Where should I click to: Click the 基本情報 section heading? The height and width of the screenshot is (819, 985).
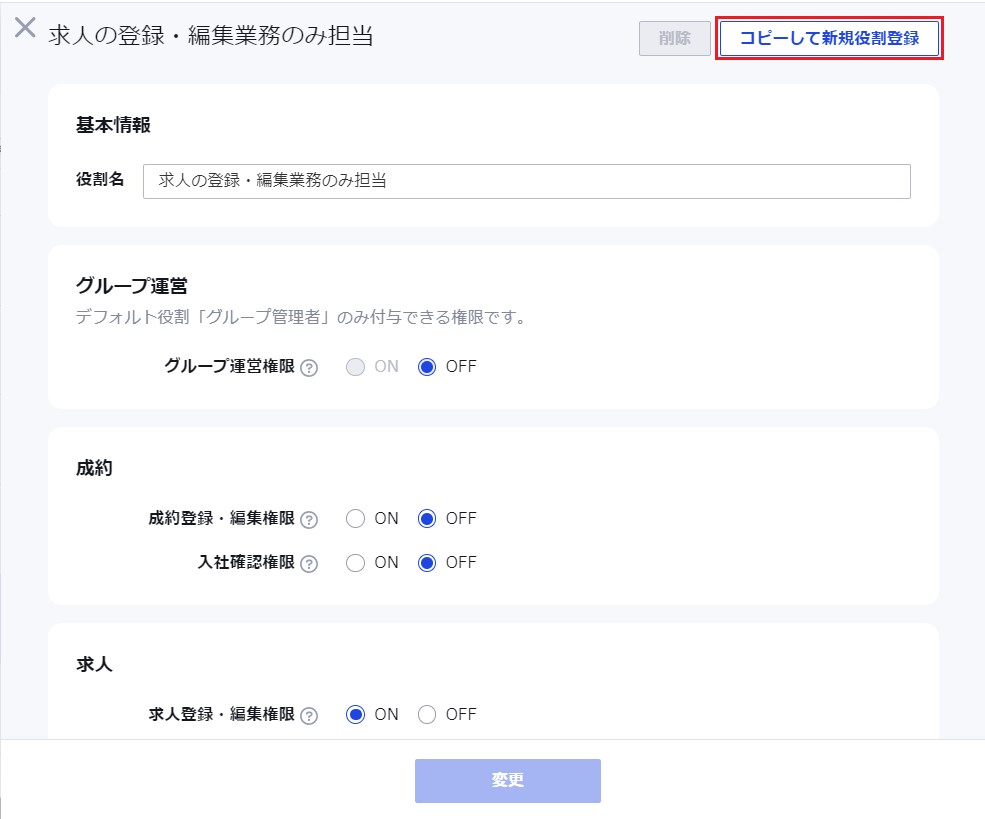113,125
